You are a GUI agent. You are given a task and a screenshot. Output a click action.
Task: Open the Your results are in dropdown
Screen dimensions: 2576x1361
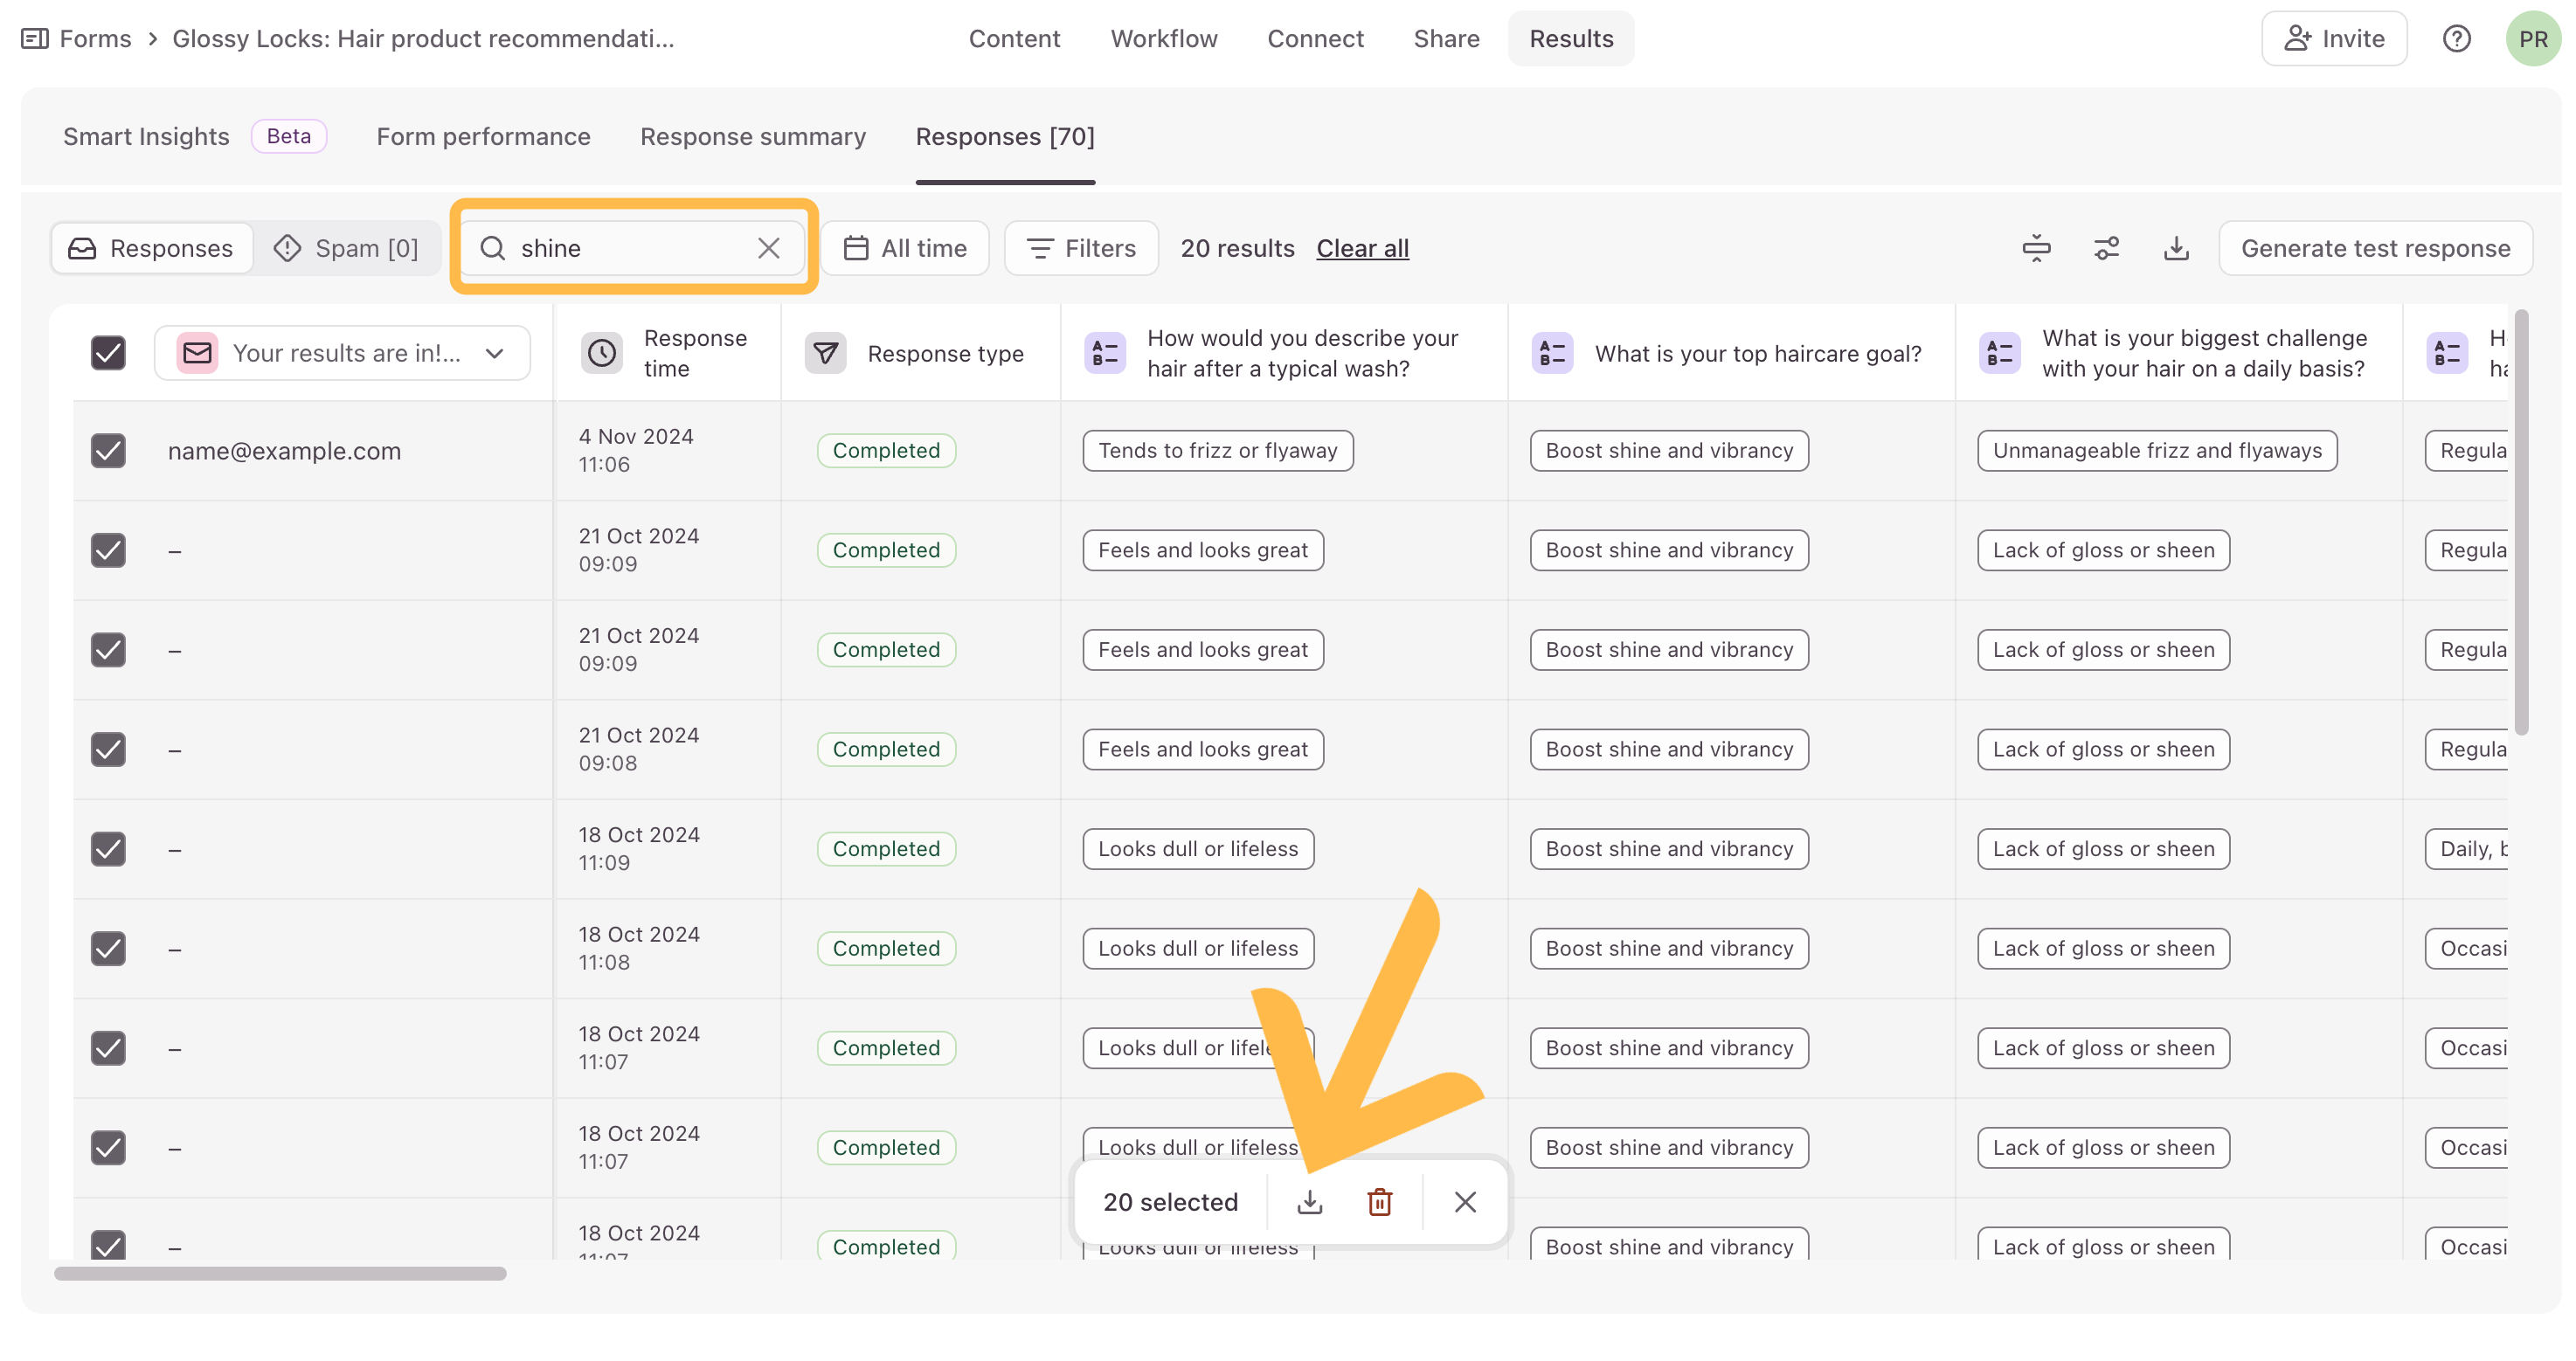pyautogui.click(x=342, y=353)
